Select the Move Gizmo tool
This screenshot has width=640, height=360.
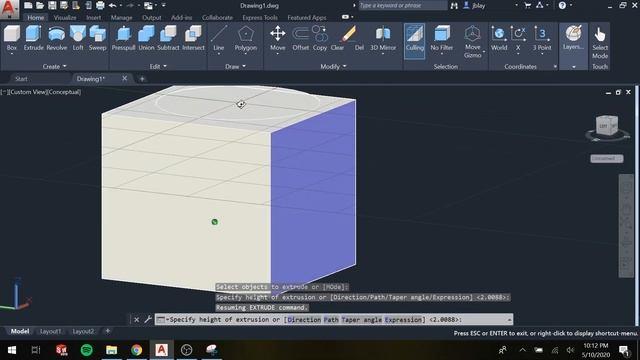[x=472, y=42]
